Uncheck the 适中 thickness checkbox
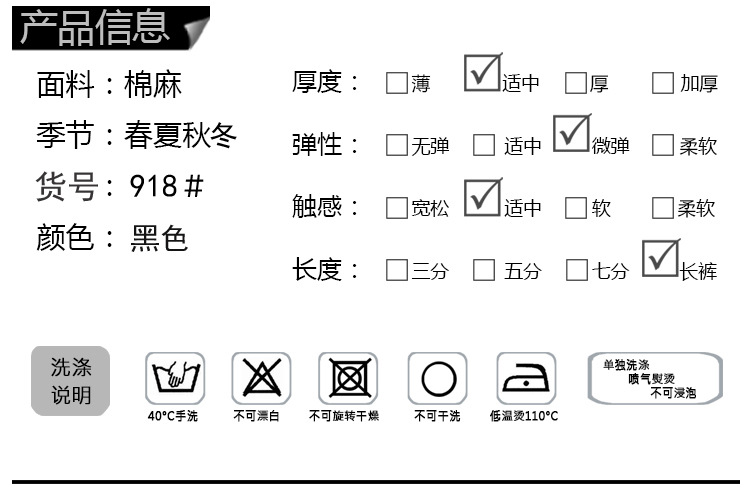The height and width of the screenshot is (493, 750). tap(482, 74)
